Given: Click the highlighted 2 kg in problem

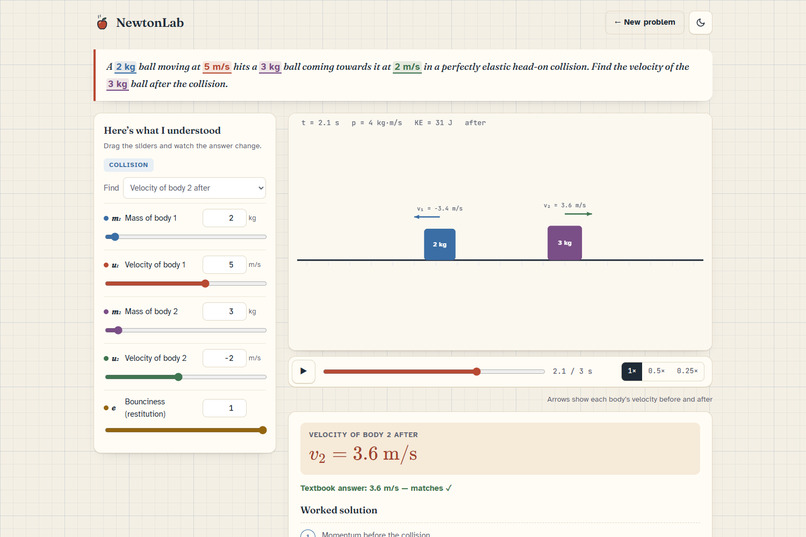Looking at the screenshot, I should [125, 67].
